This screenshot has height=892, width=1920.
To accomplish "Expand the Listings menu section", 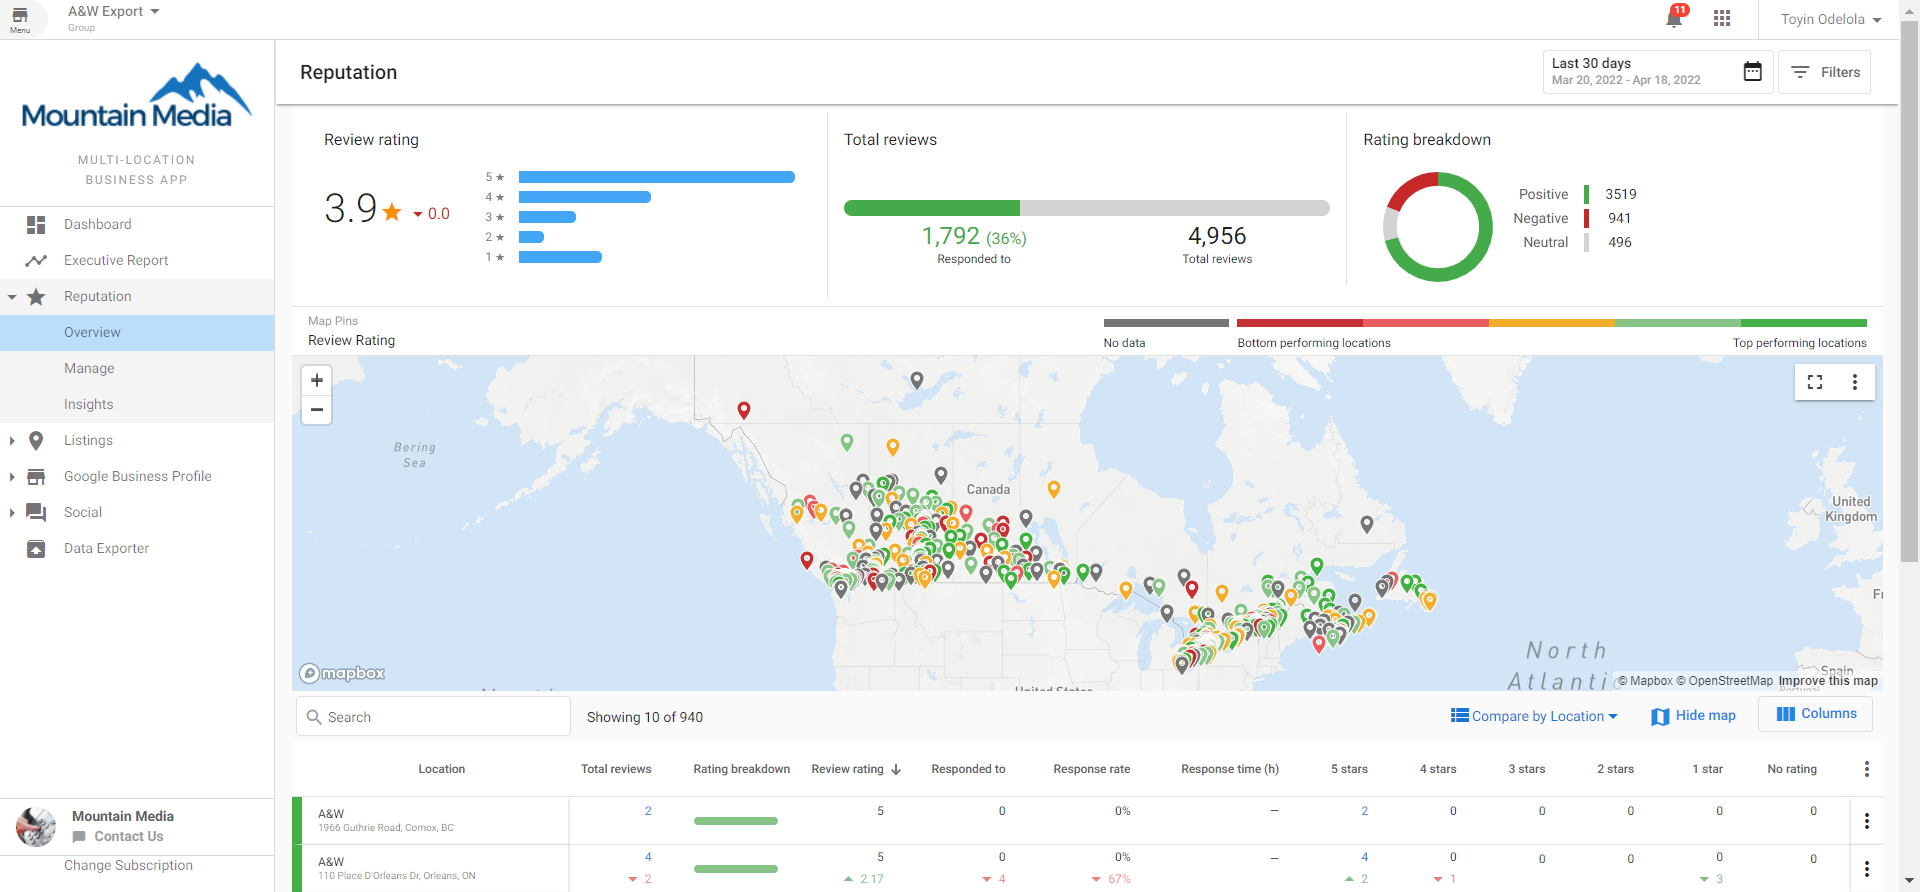I will [x=12, y=441].
